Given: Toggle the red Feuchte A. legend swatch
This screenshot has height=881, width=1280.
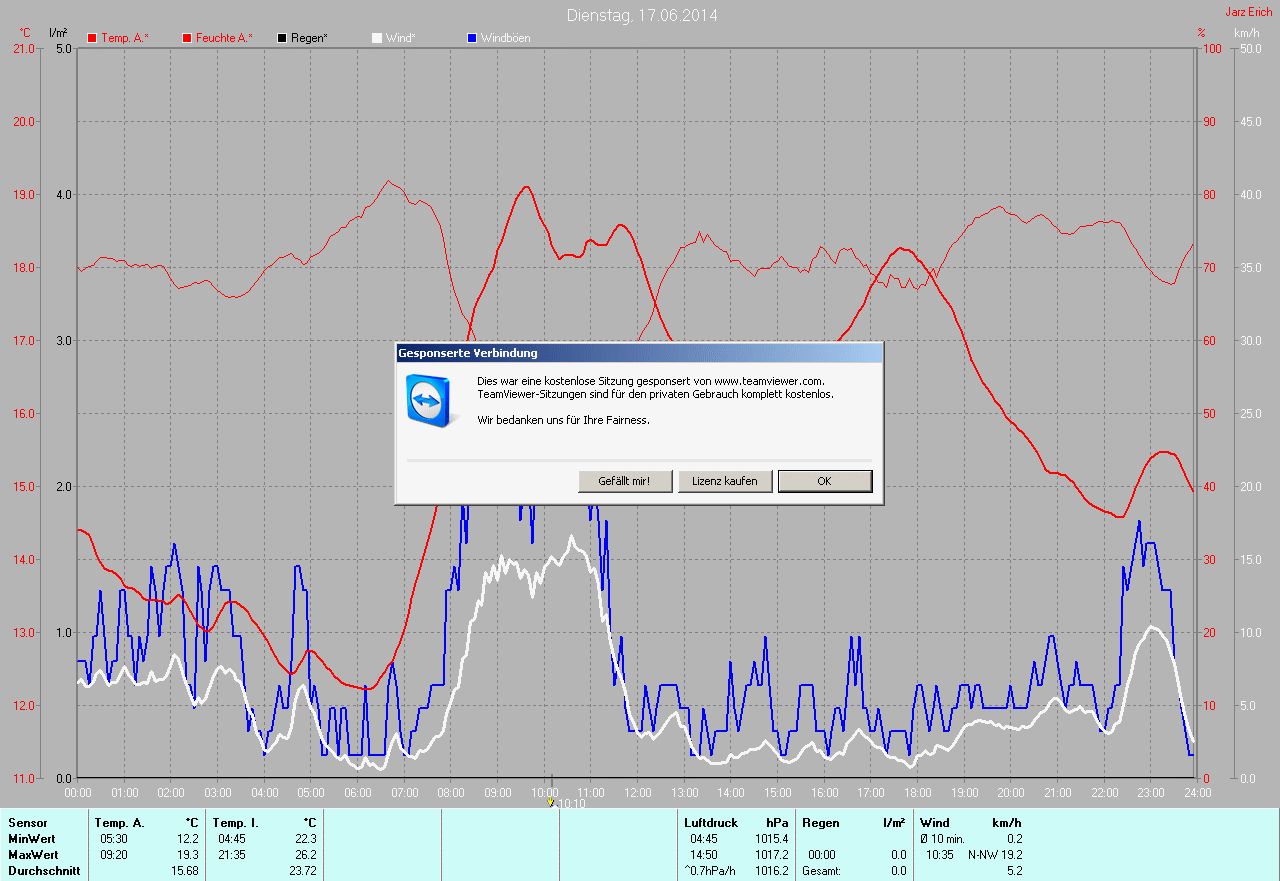Looking at the screenshot, I should coord(187,38).
